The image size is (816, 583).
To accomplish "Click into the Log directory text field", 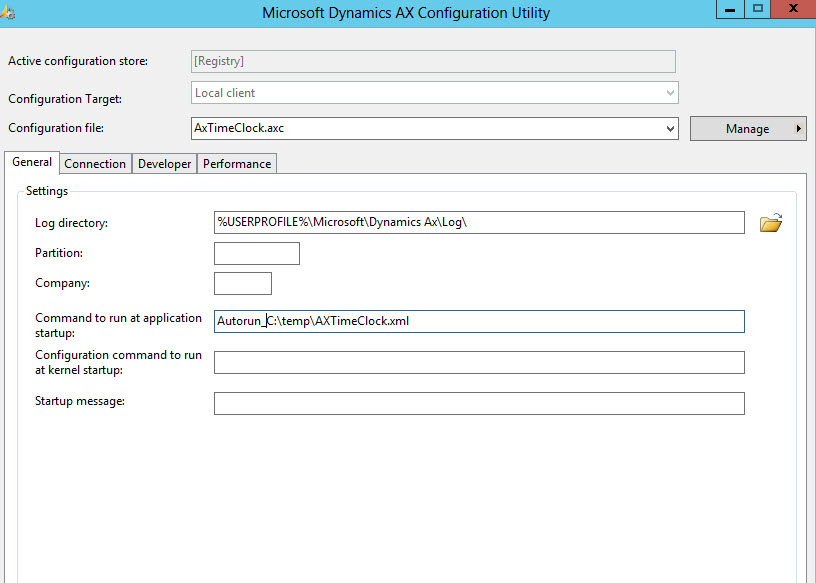I will tap(478, 222).
